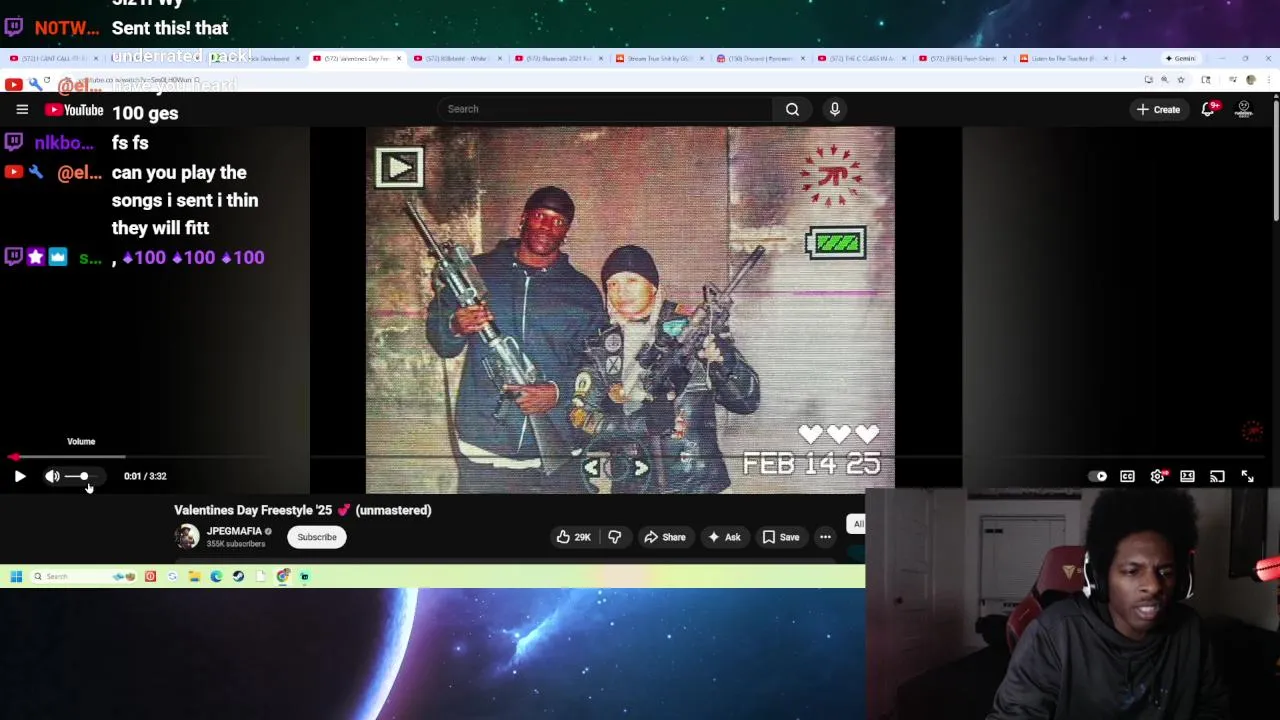This screenshot has height=720, width=1280.
Task: Click the Ask button
Action: pos(724,537)
